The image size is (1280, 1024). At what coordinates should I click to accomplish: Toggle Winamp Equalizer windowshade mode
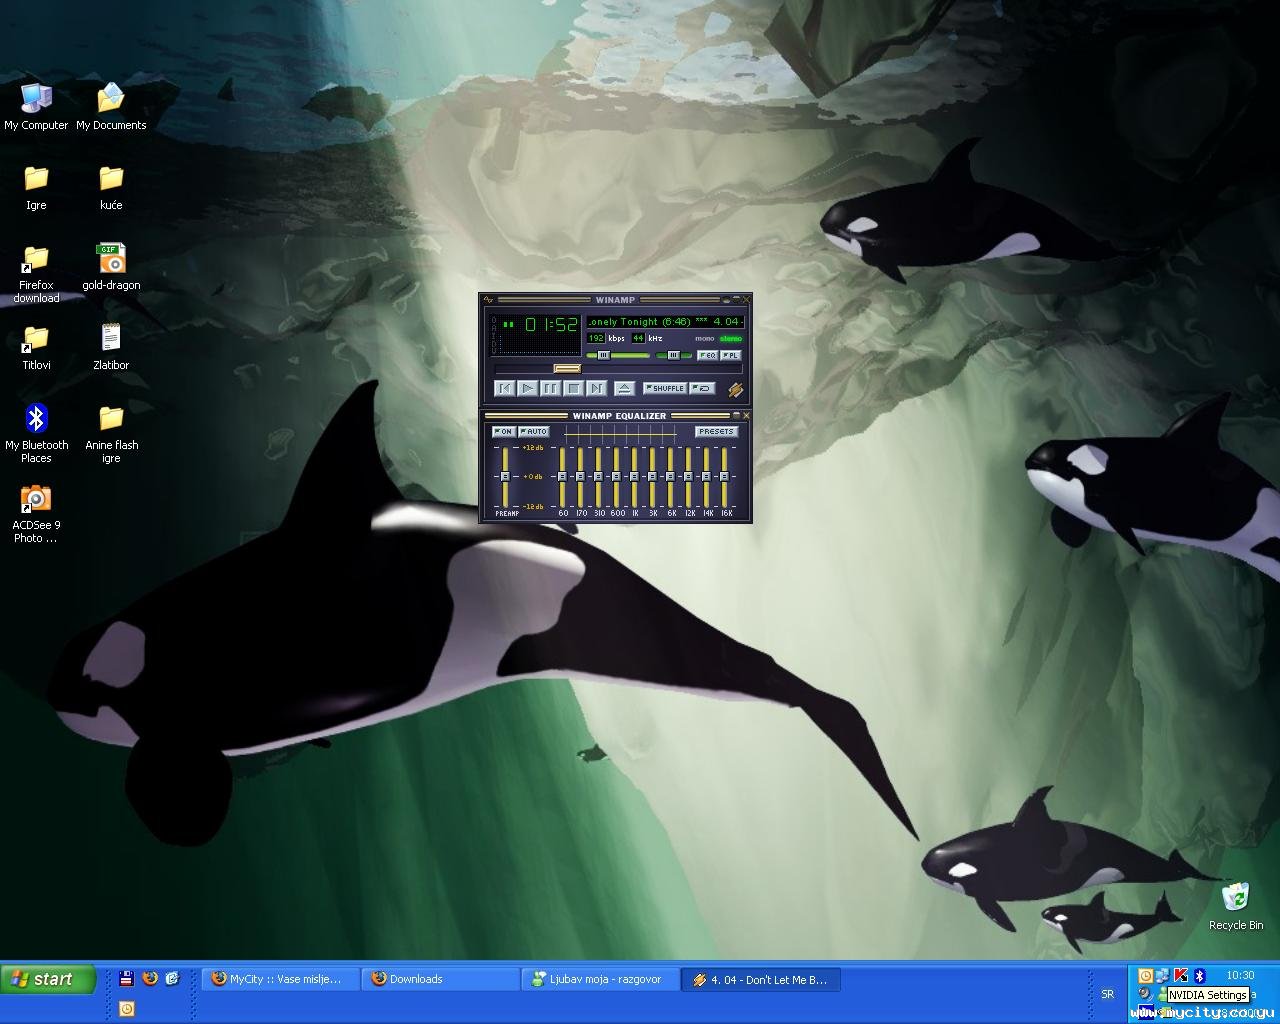click(737, 416)
